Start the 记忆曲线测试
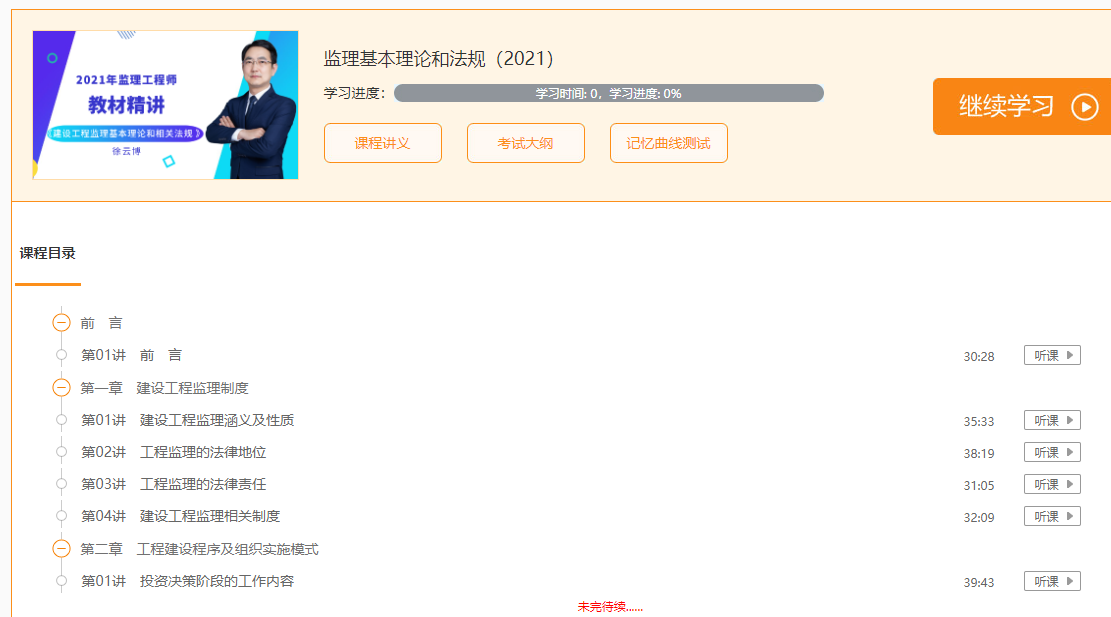Screen dimensions: 1111x617 coord(668,143)
